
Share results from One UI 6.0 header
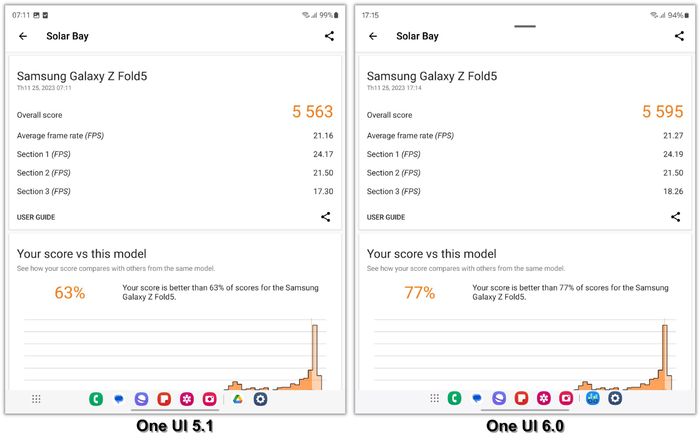[x=679, y=36]
